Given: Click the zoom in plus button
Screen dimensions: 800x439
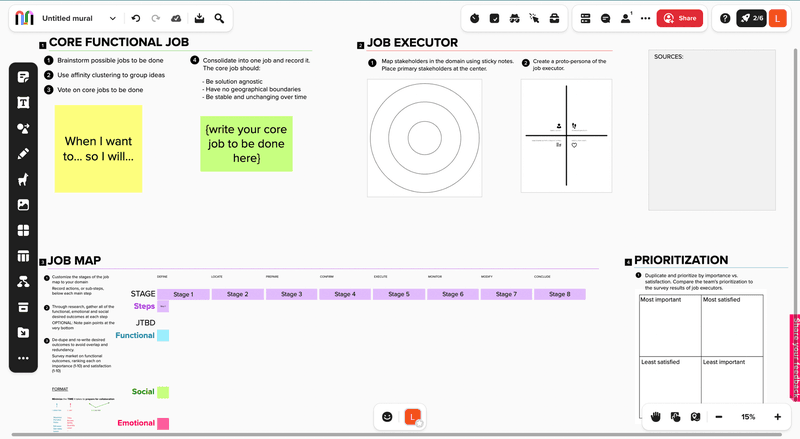Looking at the screenshot, I should pos(777,416).
